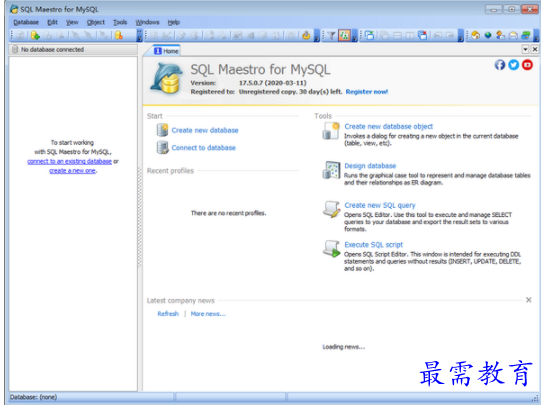Open the View menu
This screenshot has width=541, height=405.
72,22
